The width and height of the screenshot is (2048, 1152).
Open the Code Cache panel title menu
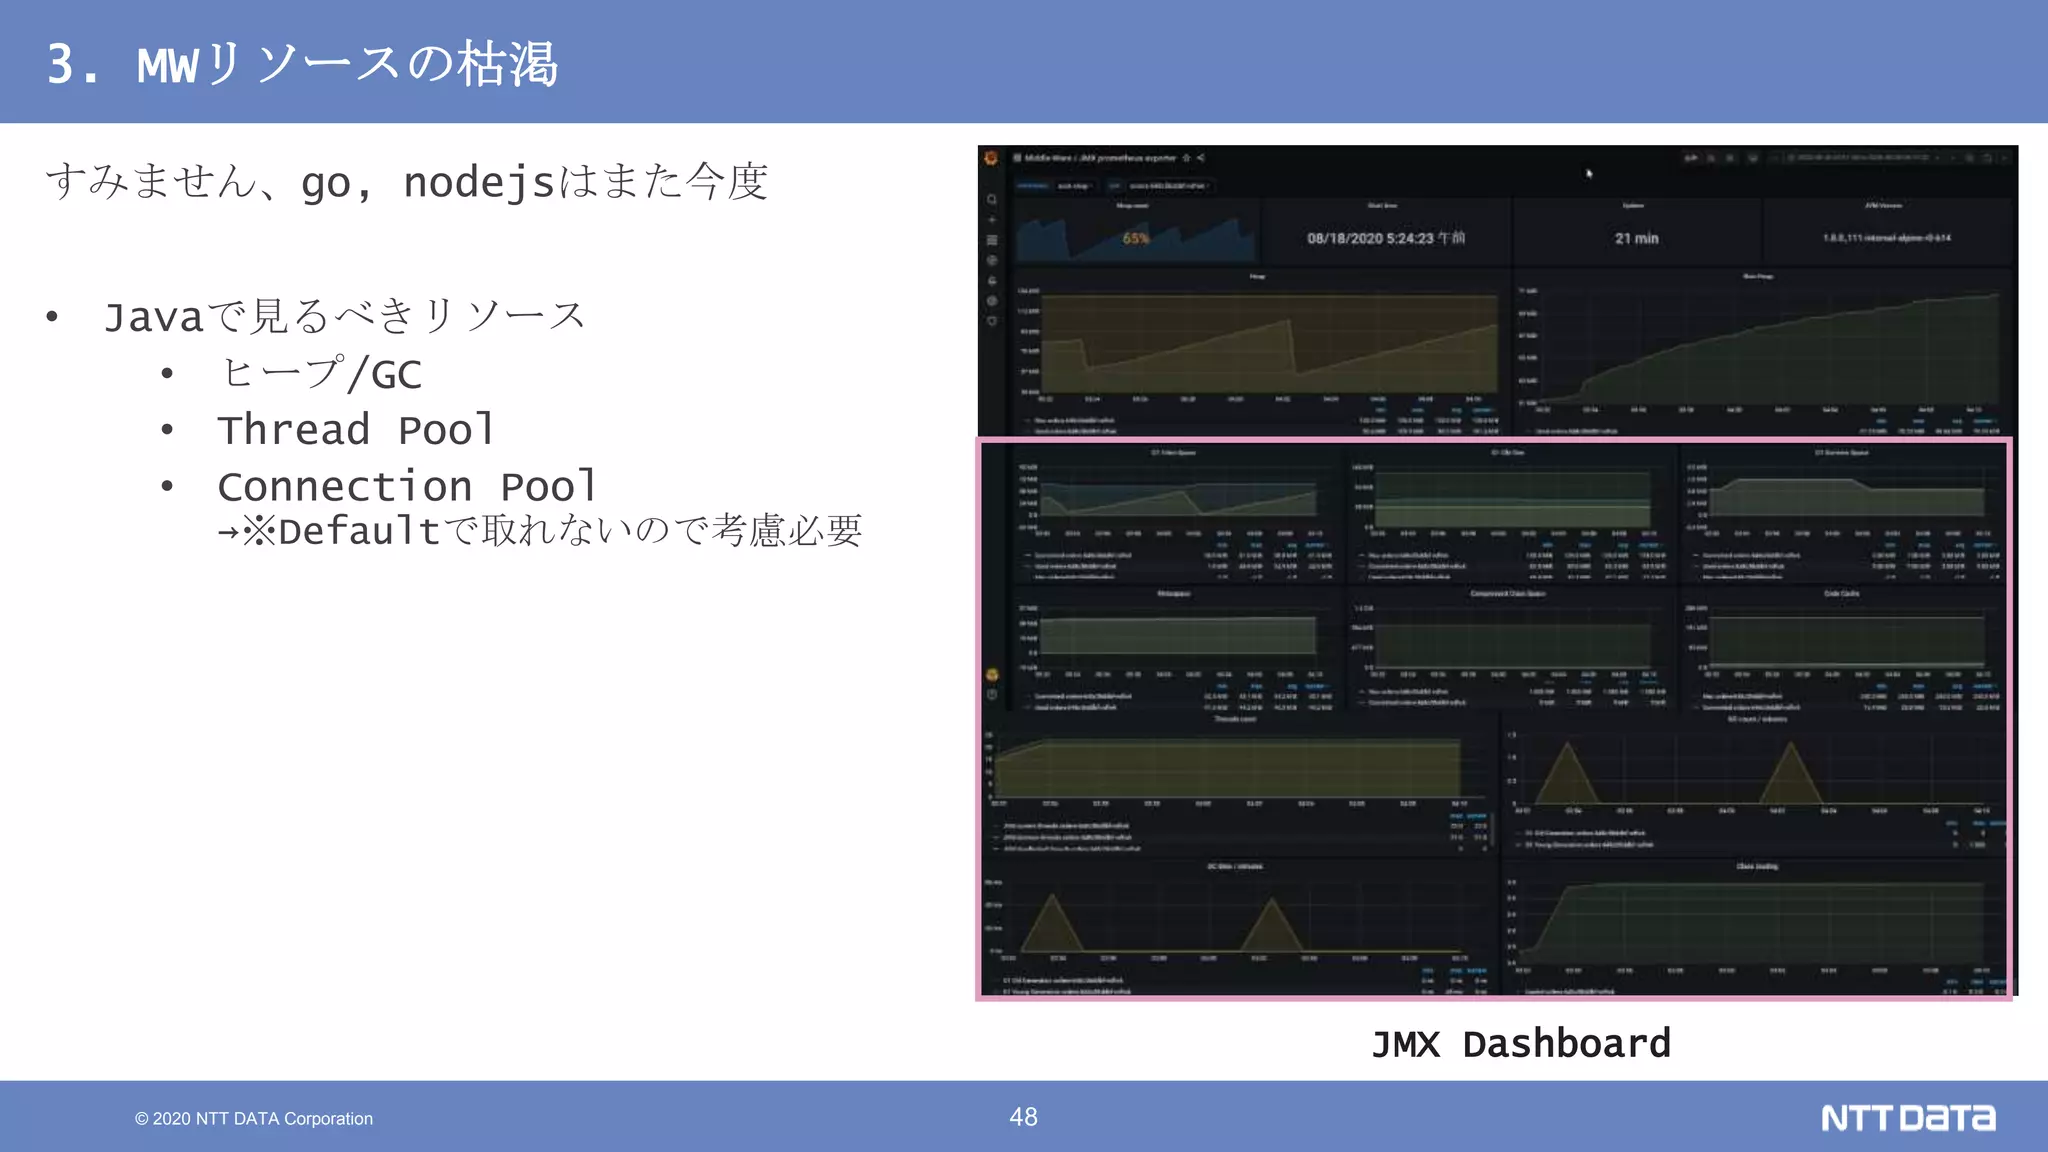pyautogui.click(x=1841, y=593)
